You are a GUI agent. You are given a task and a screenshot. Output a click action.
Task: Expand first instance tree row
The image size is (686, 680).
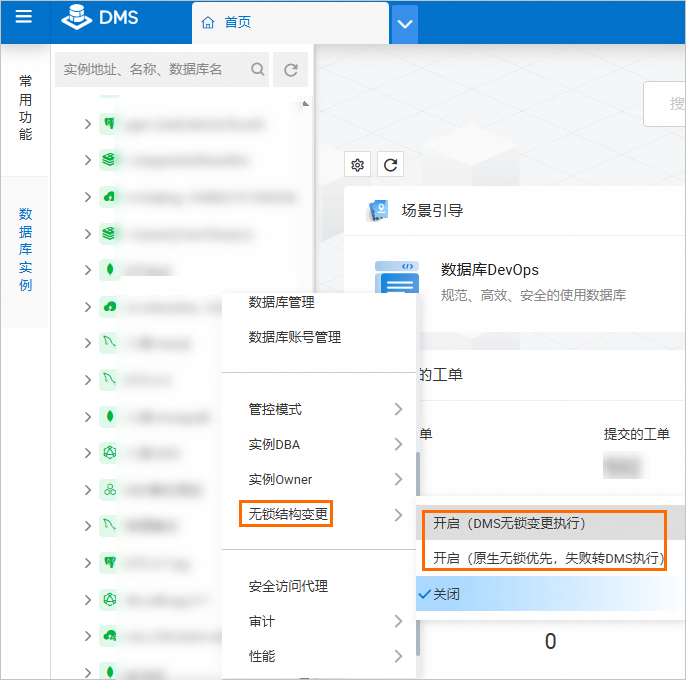(88, 124)
